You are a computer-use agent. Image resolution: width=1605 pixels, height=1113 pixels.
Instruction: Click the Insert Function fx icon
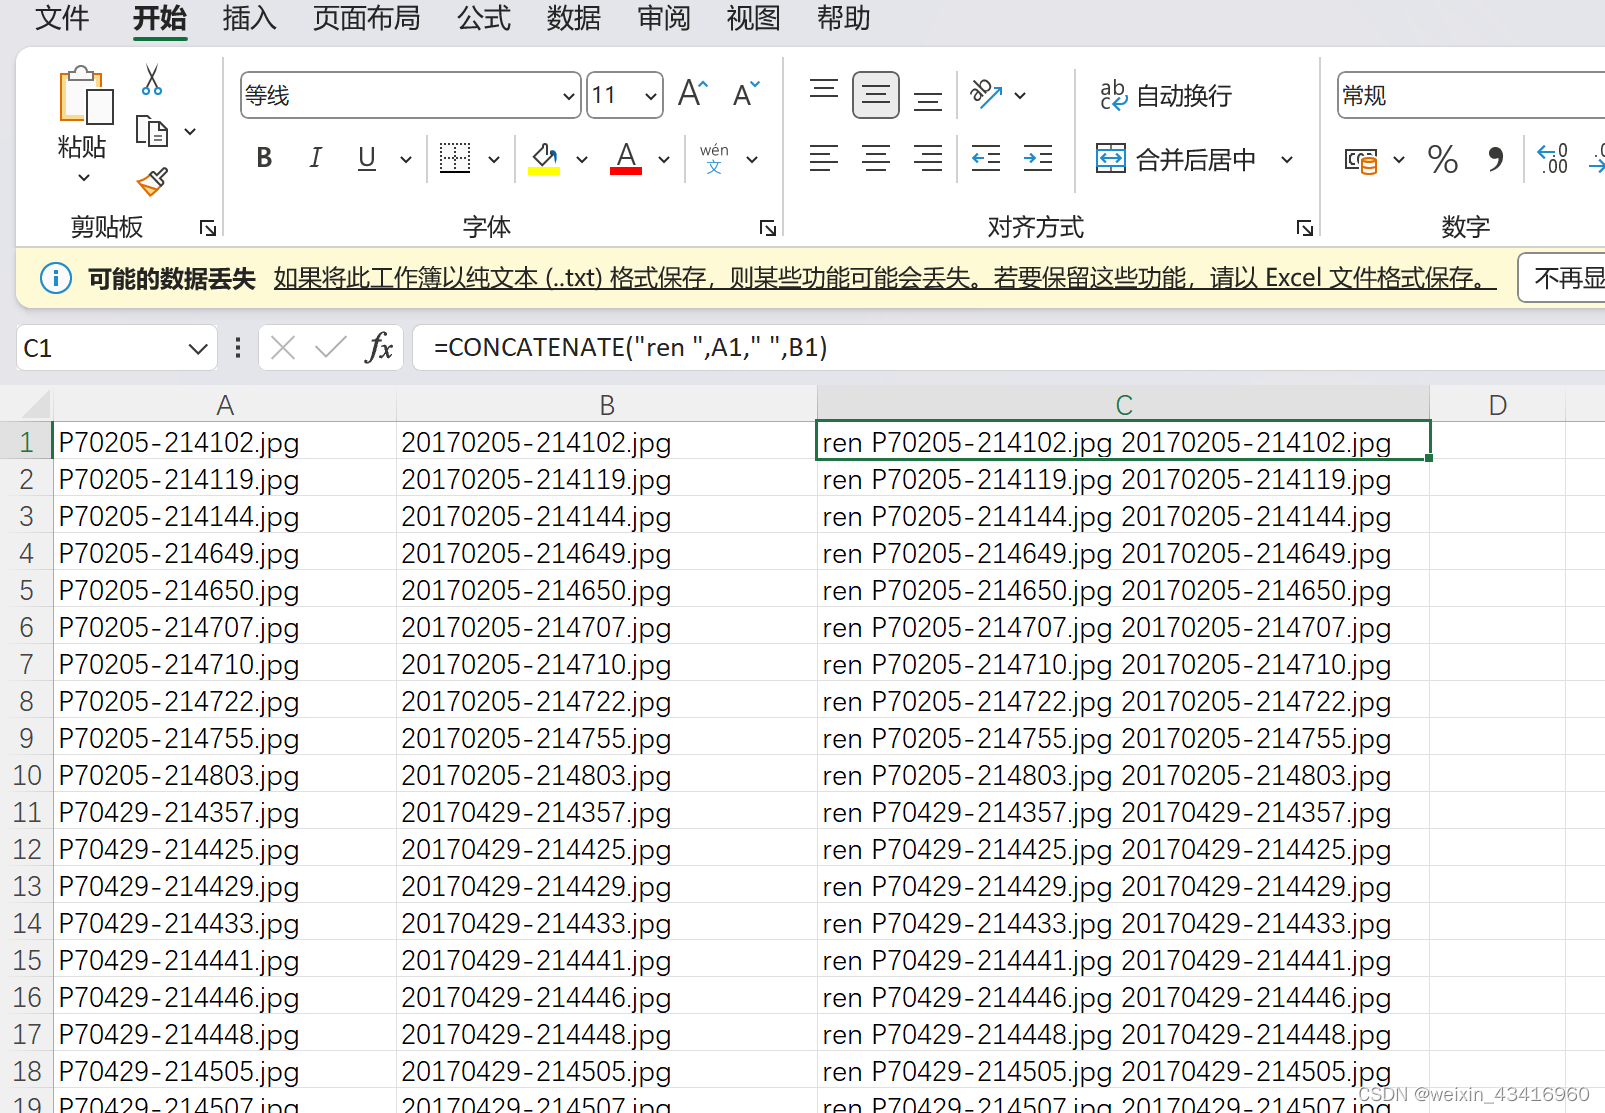tap(379, 348)
